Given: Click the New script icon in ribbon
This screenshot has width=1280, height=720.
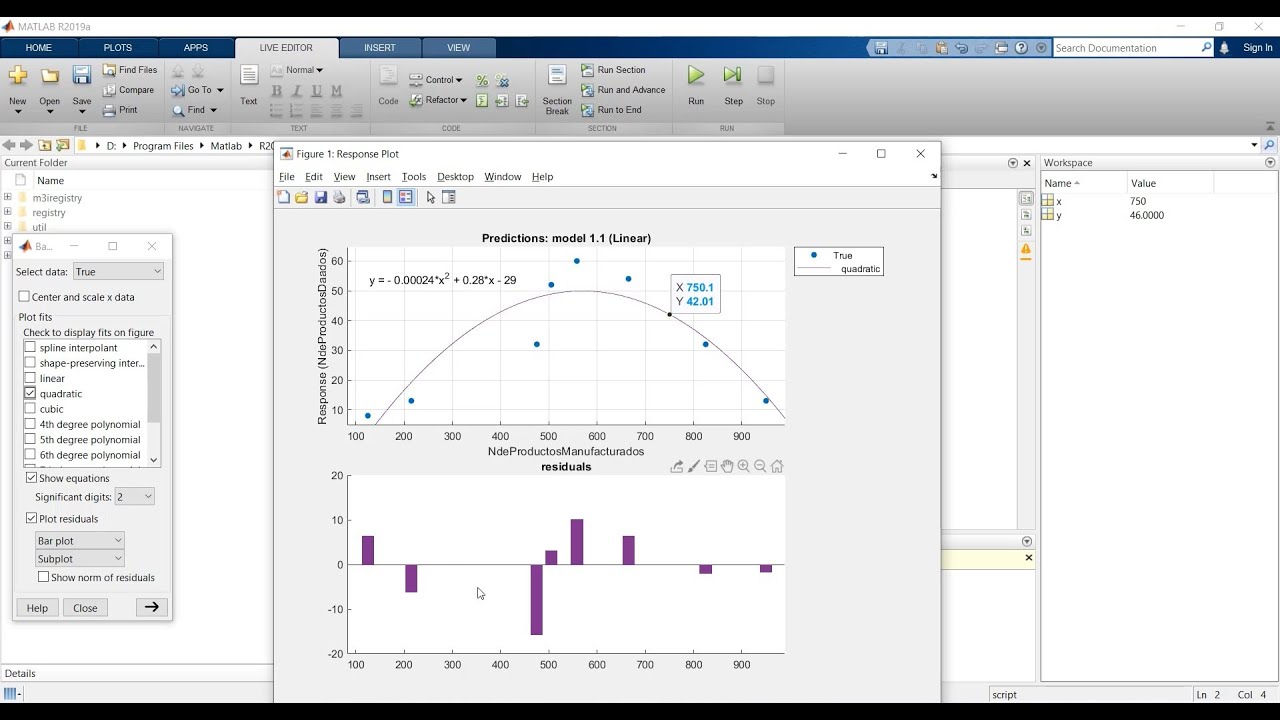Looking at the screenshot, I should [x=17, y=76].
